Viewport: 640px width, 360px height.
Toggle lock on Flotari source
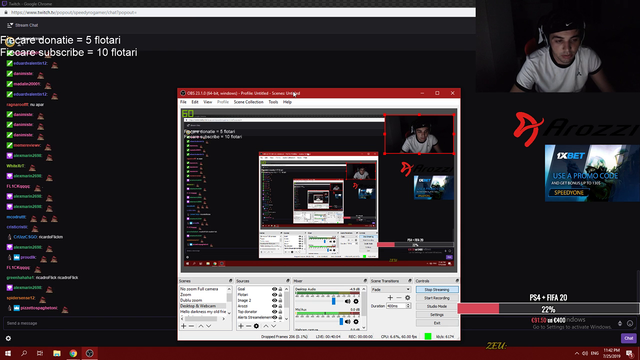[x=280, y=295]
